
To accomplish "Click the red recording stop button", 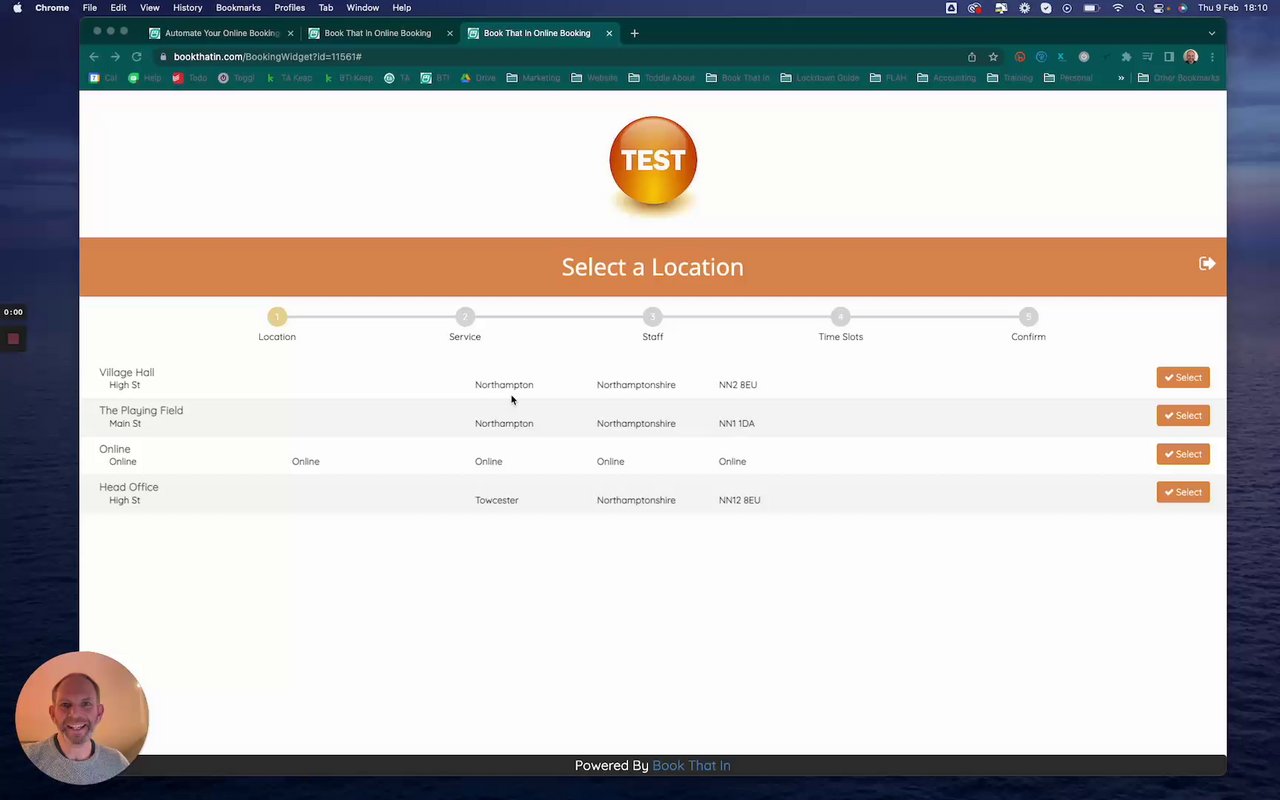I will click(13, 339).
